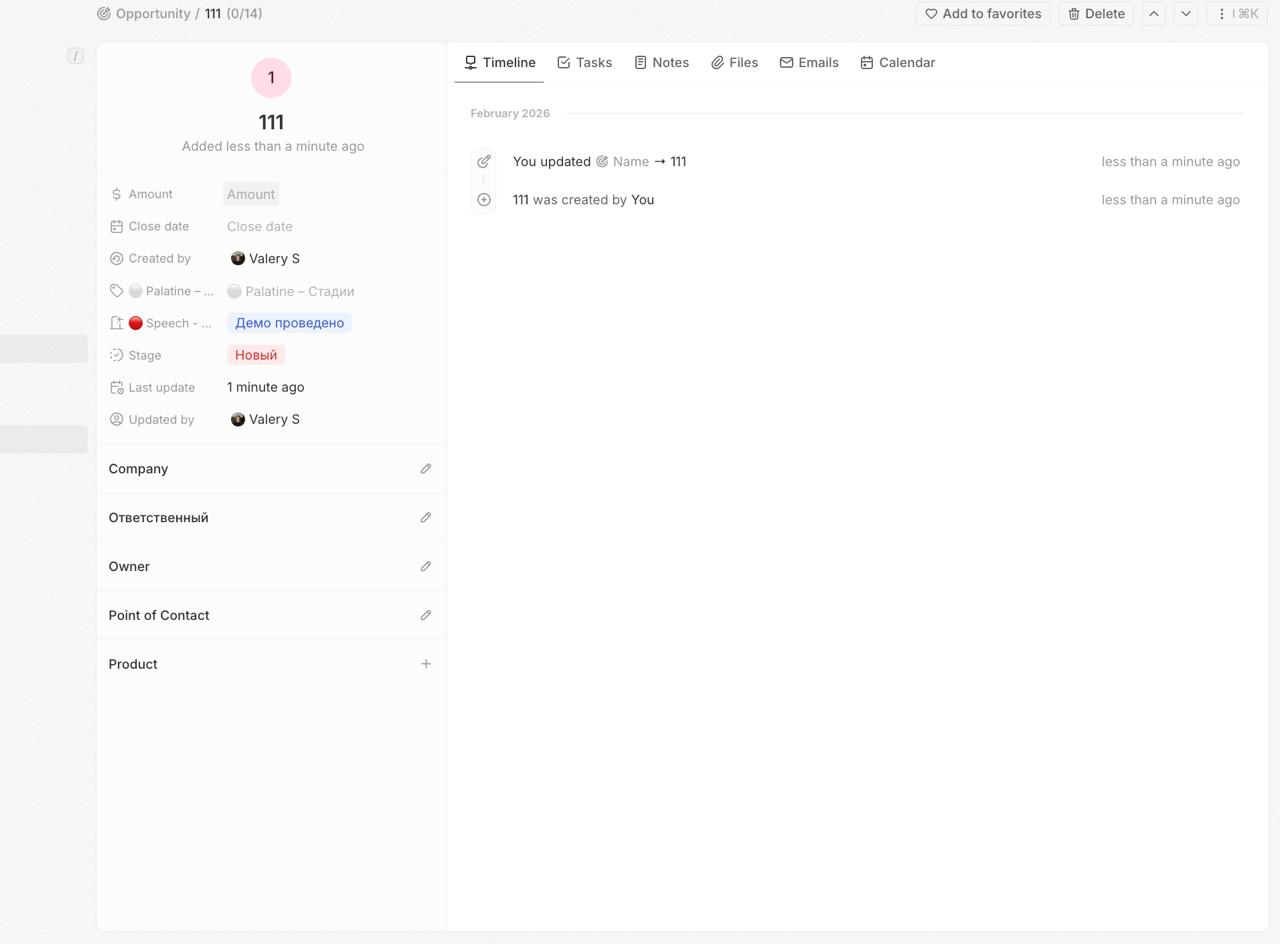1280x944 pixels.
Task: Open the Calendar tab
Action: tap(897, 62)
